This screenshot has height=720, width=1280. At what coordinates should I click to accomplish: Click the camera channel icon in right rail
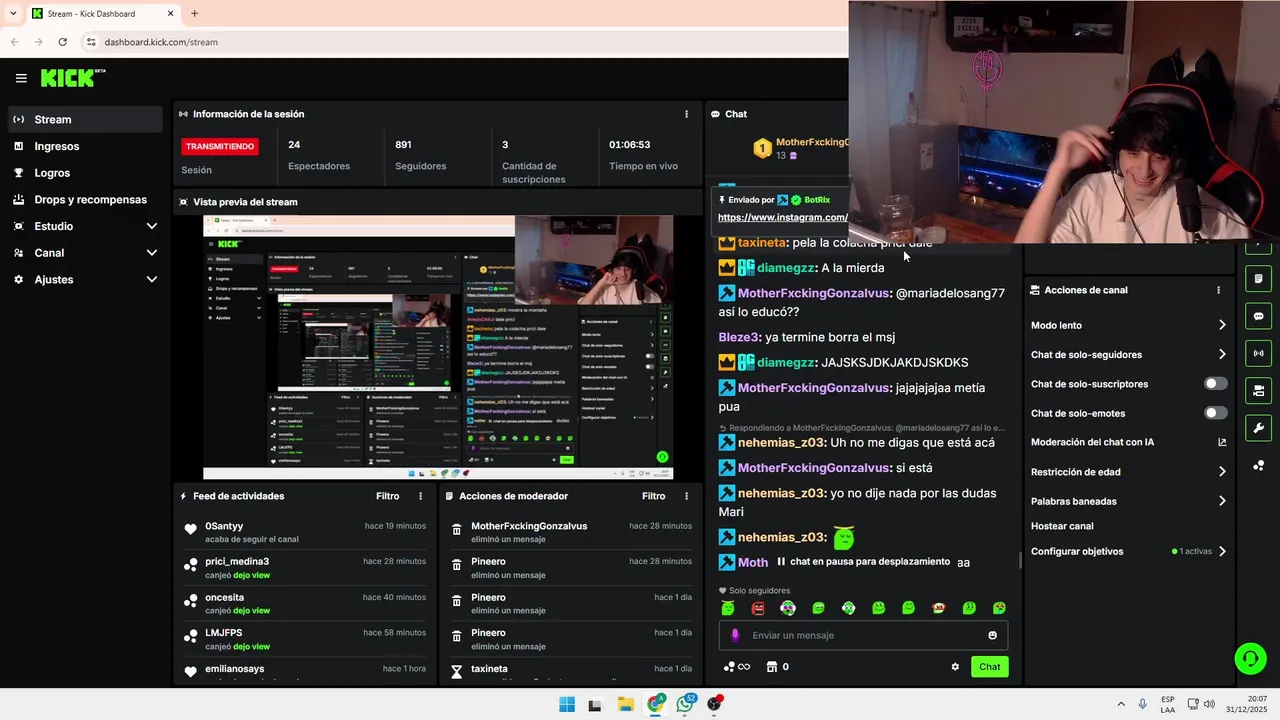click(x=1258, y=390)
